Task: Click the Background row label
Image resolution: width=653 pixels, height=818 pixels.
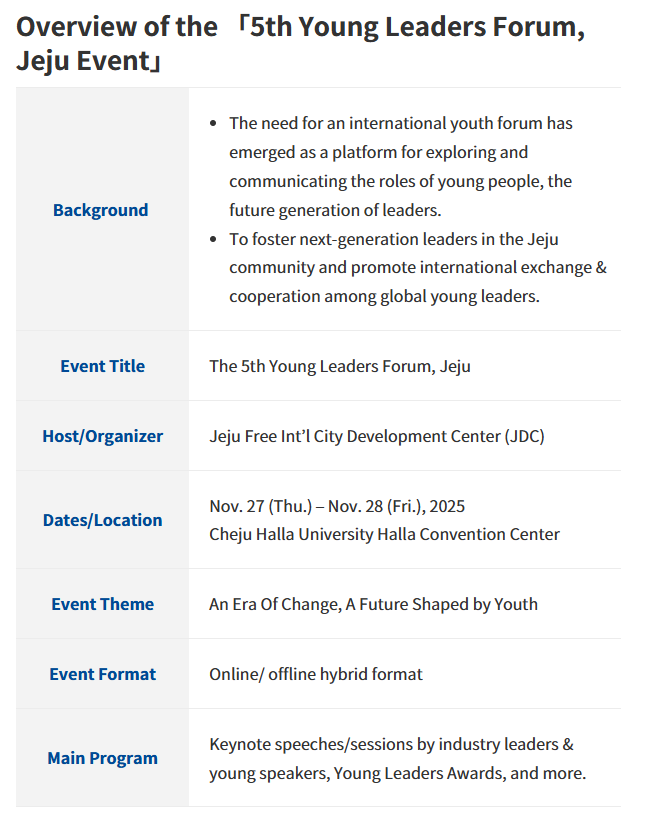Action: point(100,210)
